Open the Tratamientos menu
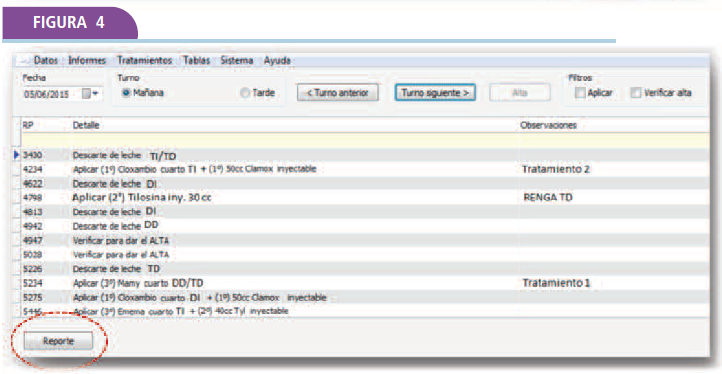Viewport: 722px width, 374px height. [x=144, y=60]
